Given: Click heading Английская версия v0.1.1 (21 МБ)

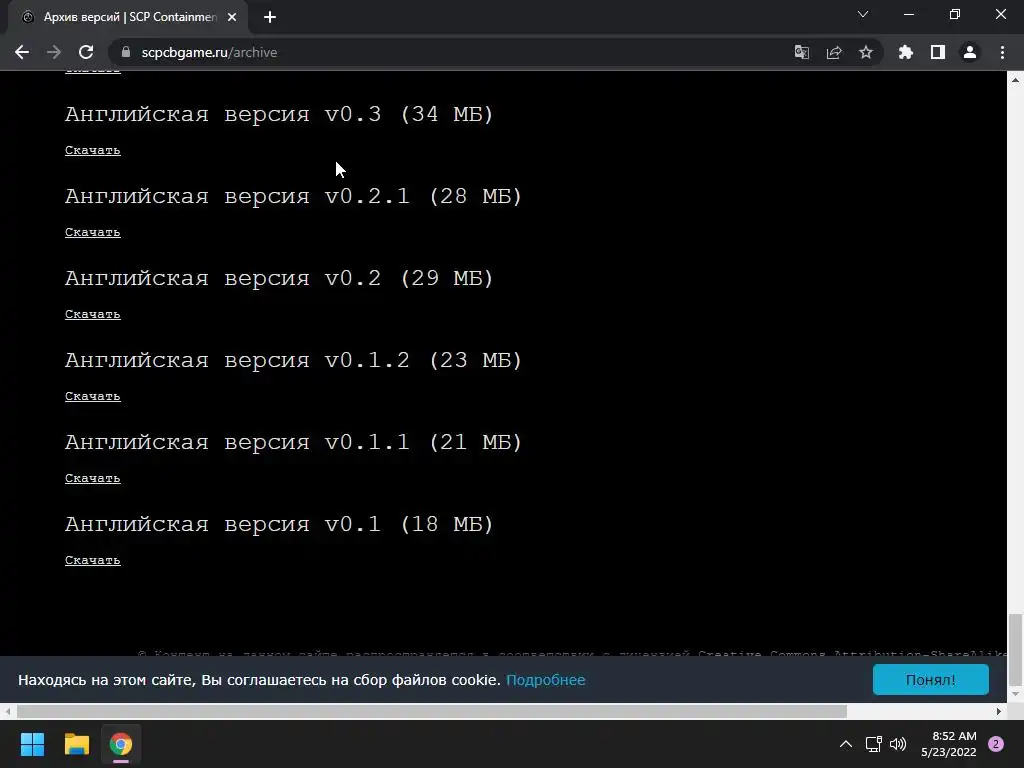Looking at the screenshot, I should [x=293, y=443].
